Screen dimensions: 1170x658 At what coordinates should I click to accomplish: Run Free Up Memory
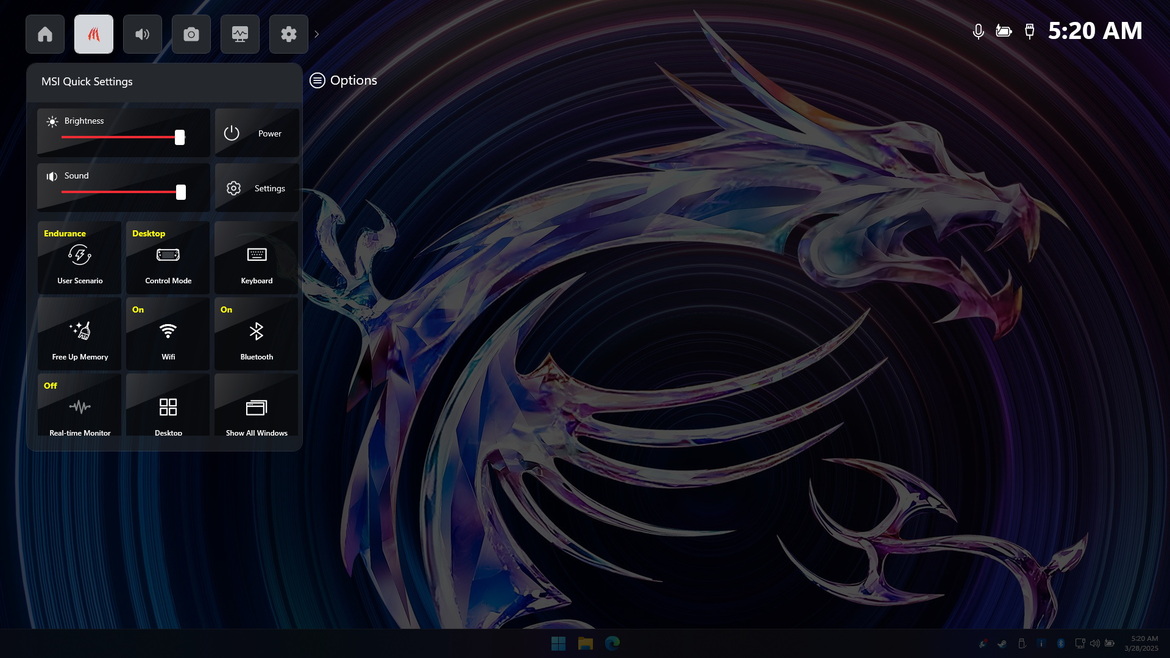pyautogui.click(x=79, y=333)
